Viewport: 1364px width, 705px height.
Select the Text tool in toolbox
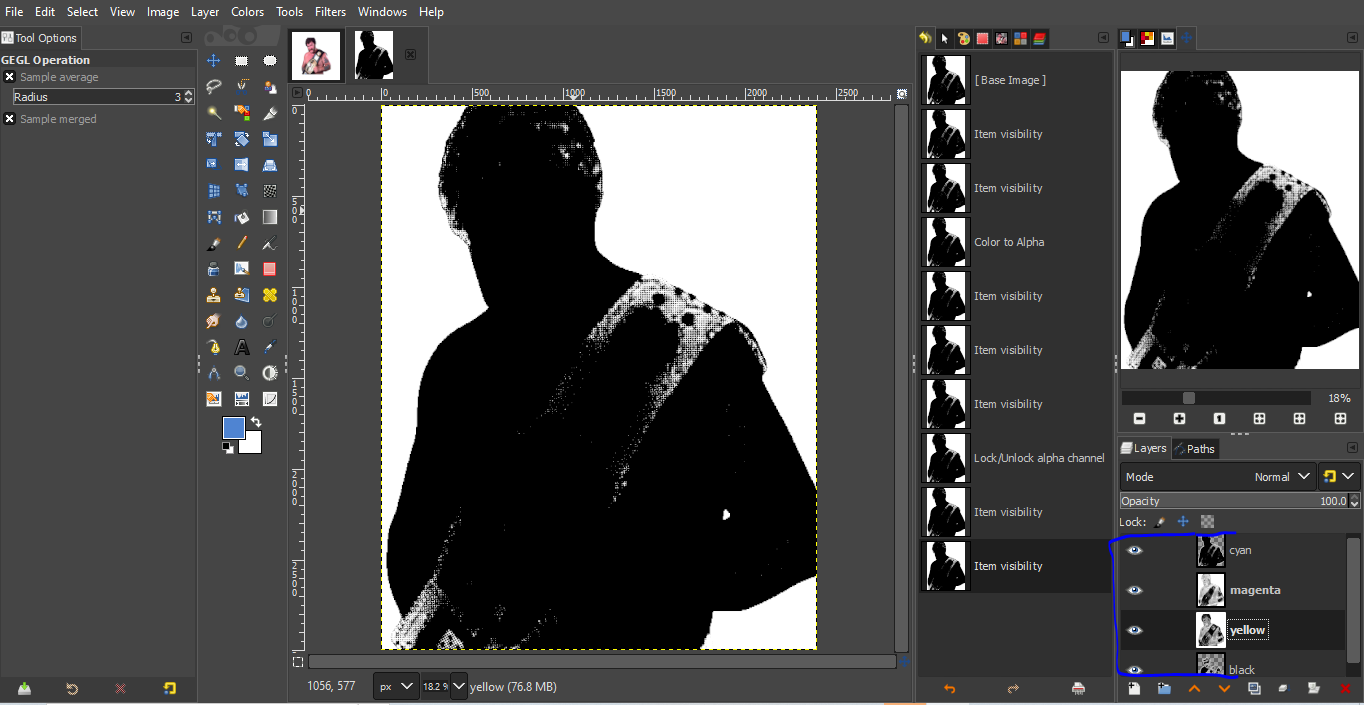pos(241,347)
